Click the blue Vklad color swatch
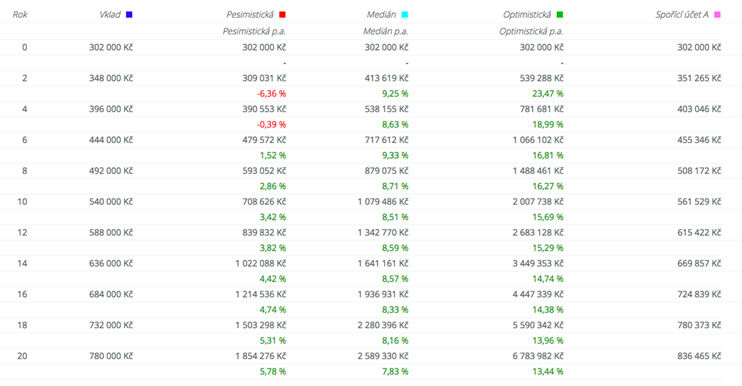 pos(129,15)
